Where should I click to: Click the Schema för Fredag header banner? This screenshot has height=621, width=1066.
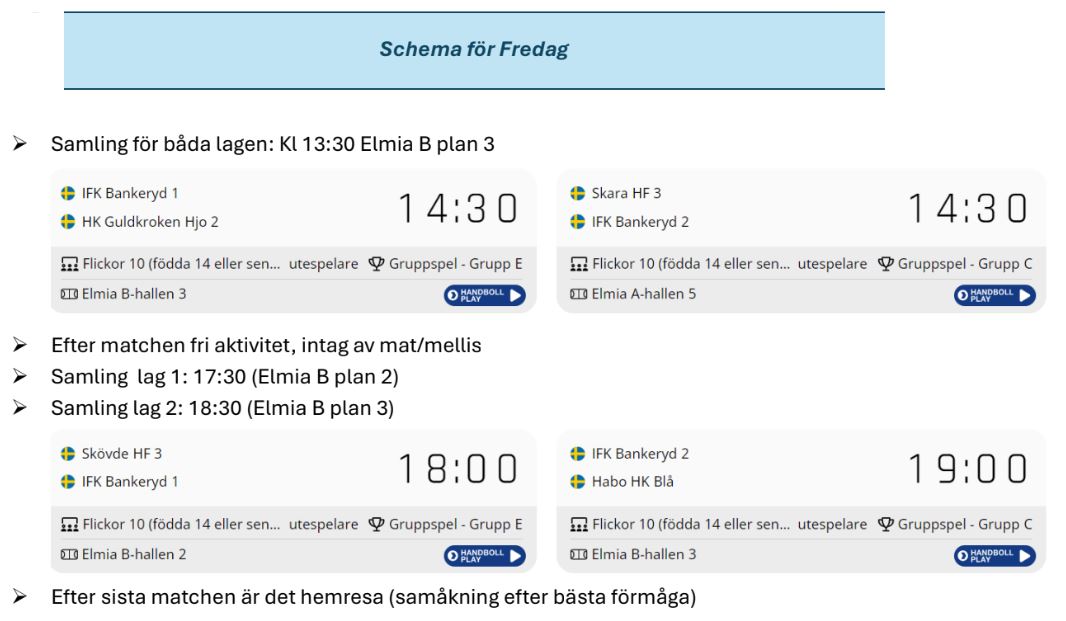[x=475, y=50]
